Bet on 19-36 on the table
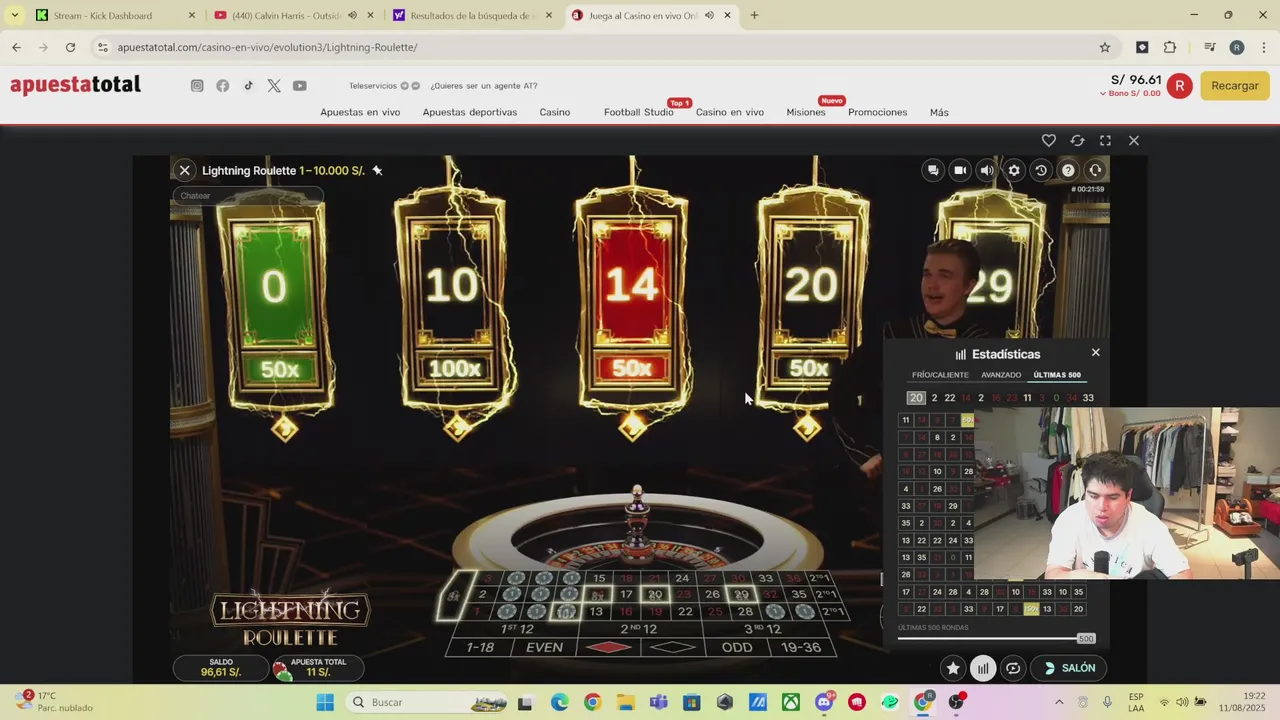This screenshot has height=720, width=1280. pos(800,647)
